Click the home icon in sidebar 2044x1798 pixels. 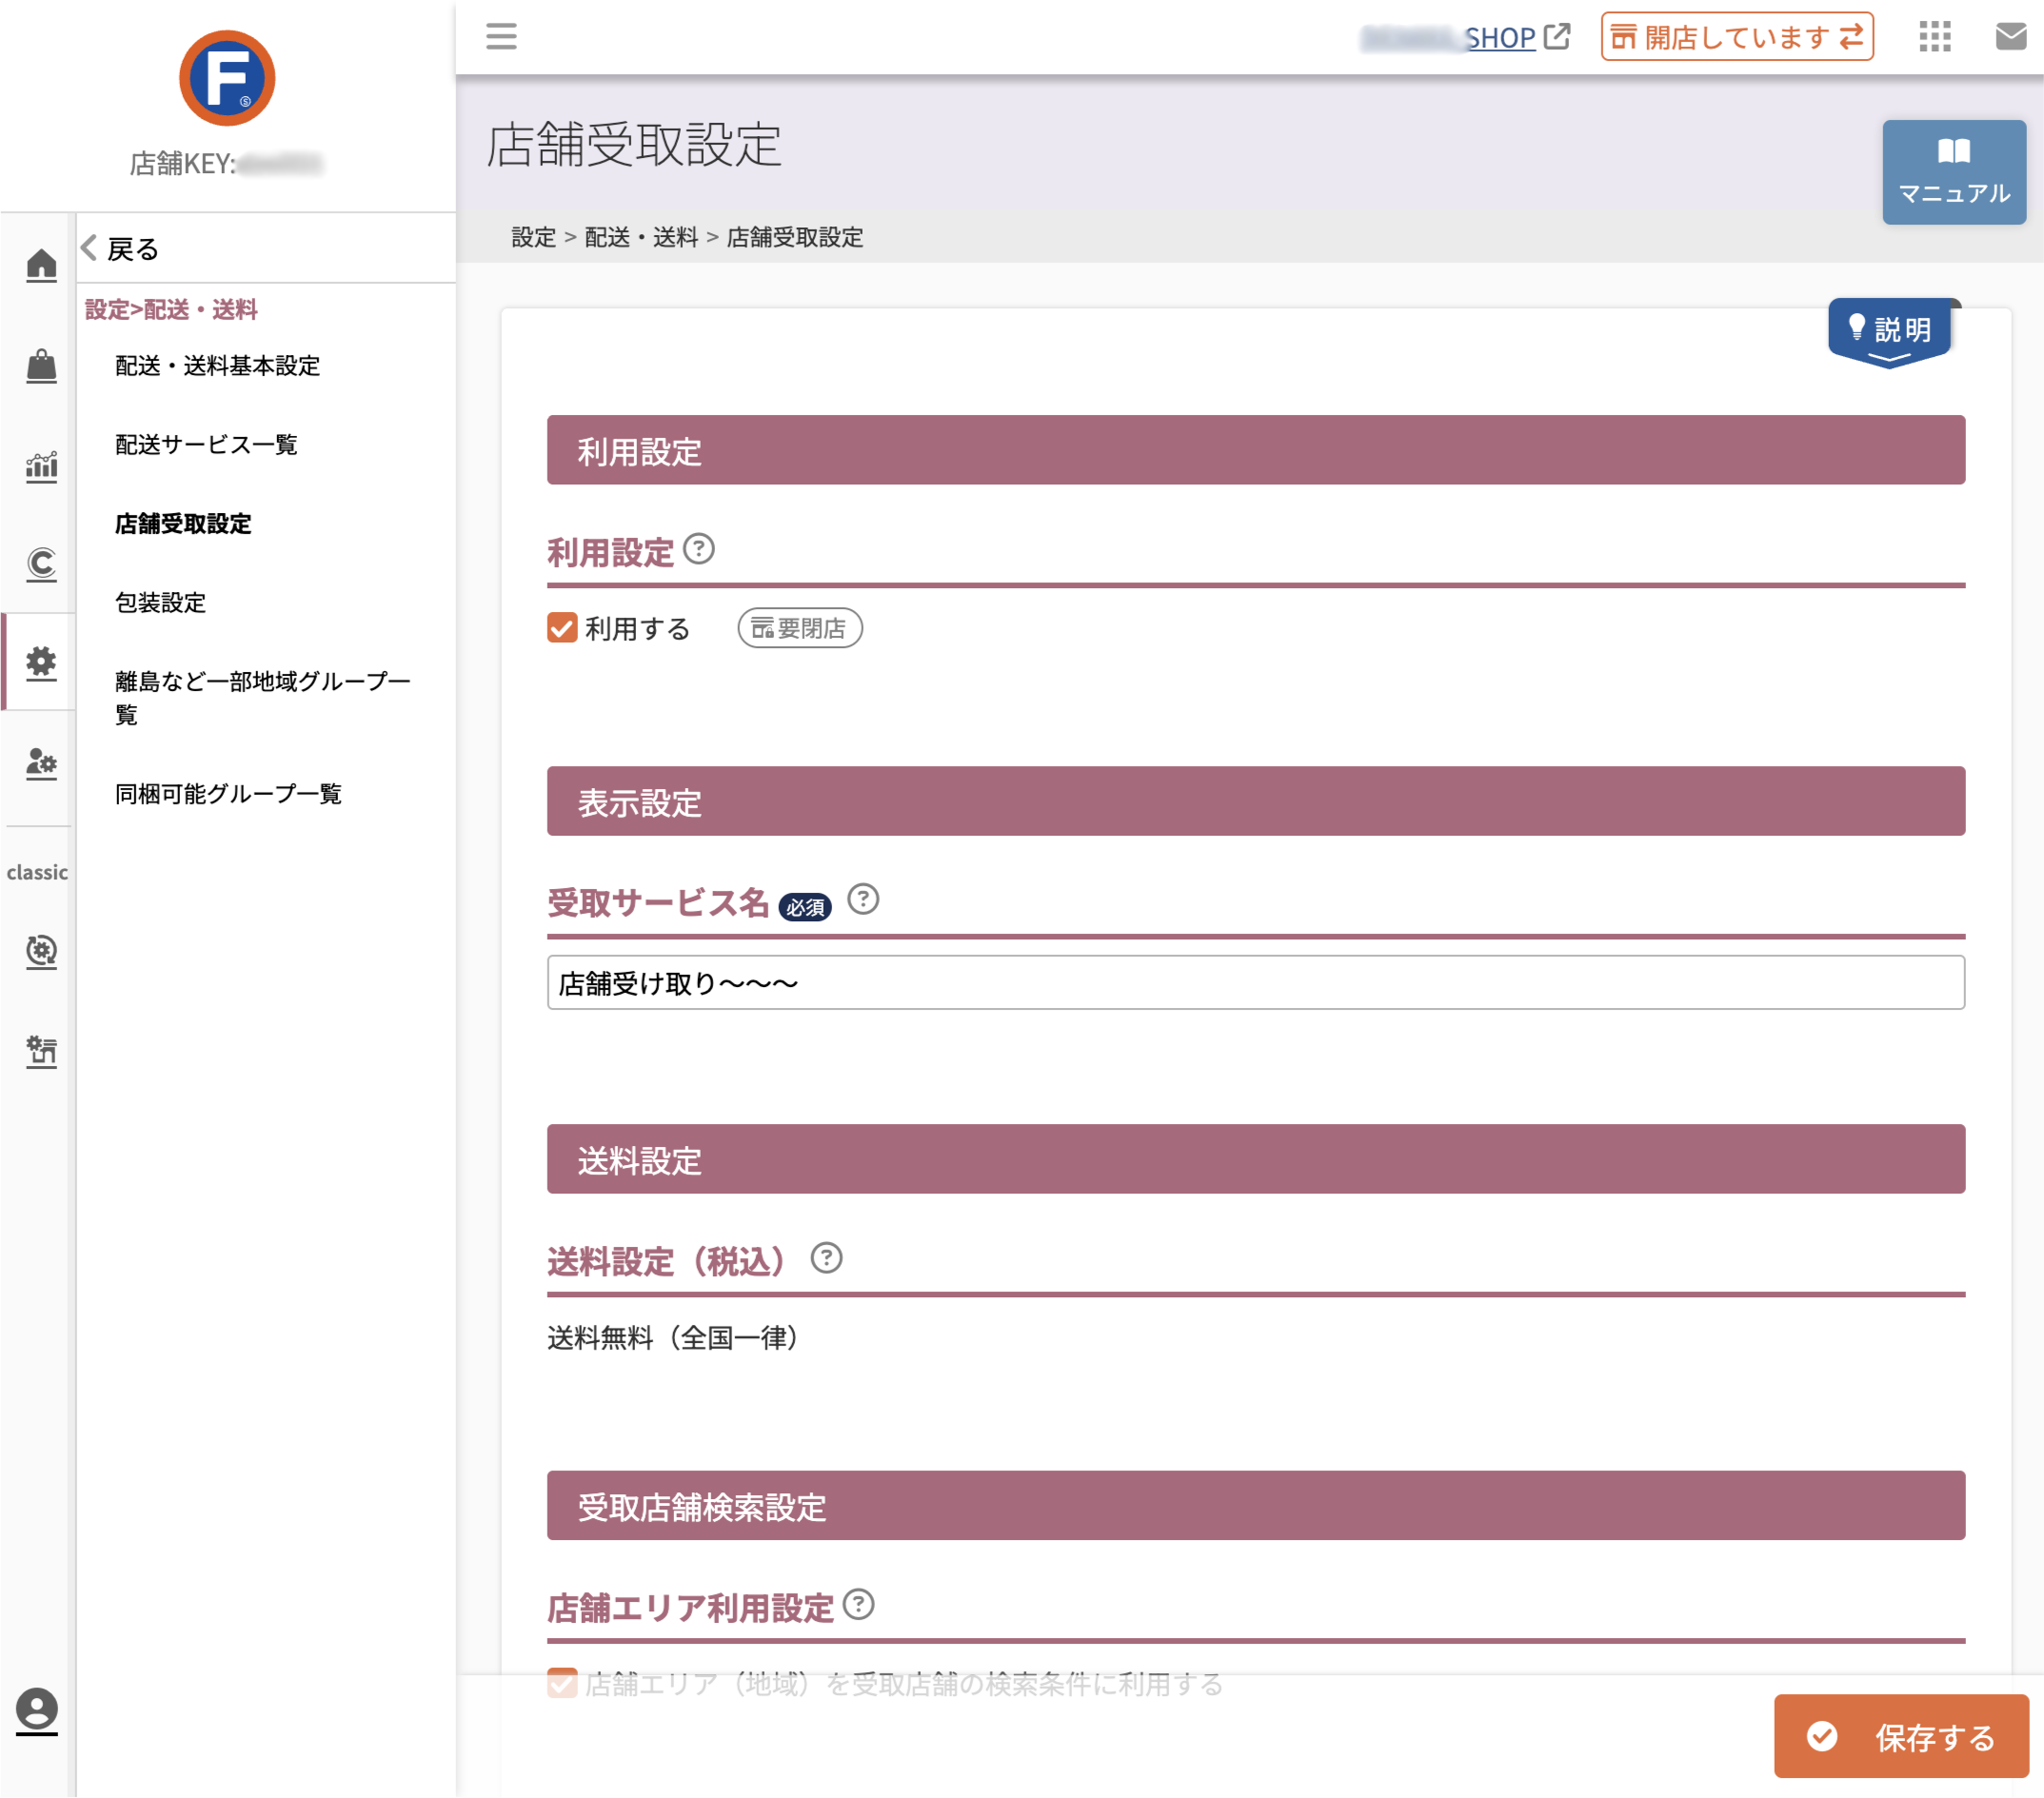(41, 265)
